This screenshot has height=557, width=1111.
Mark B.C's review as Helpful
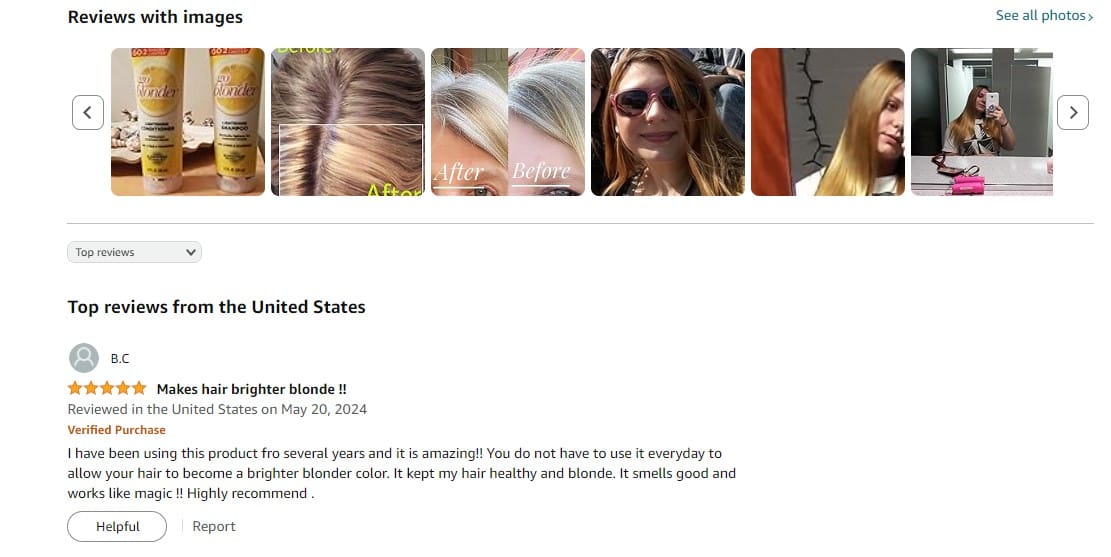click(x=117, y=527)
